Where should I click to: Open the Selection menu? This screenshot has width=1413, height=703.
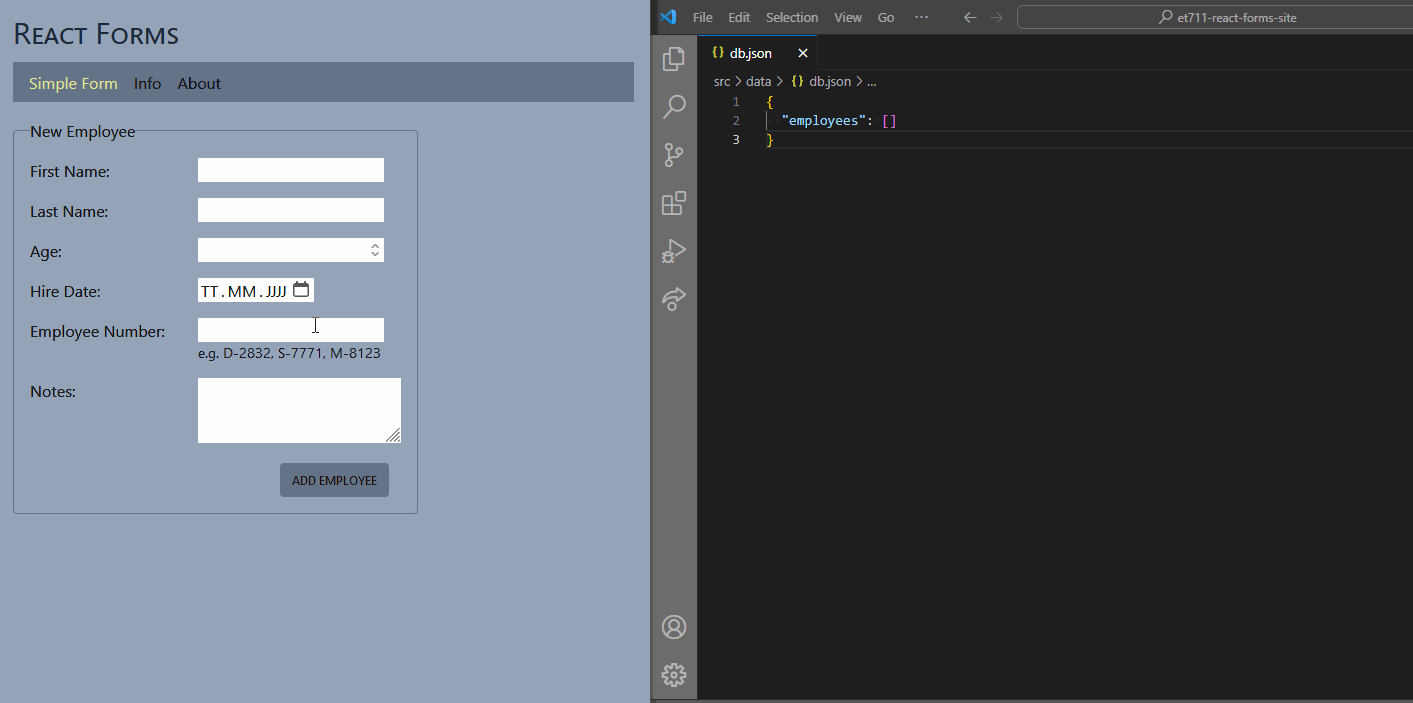point(792,17)
